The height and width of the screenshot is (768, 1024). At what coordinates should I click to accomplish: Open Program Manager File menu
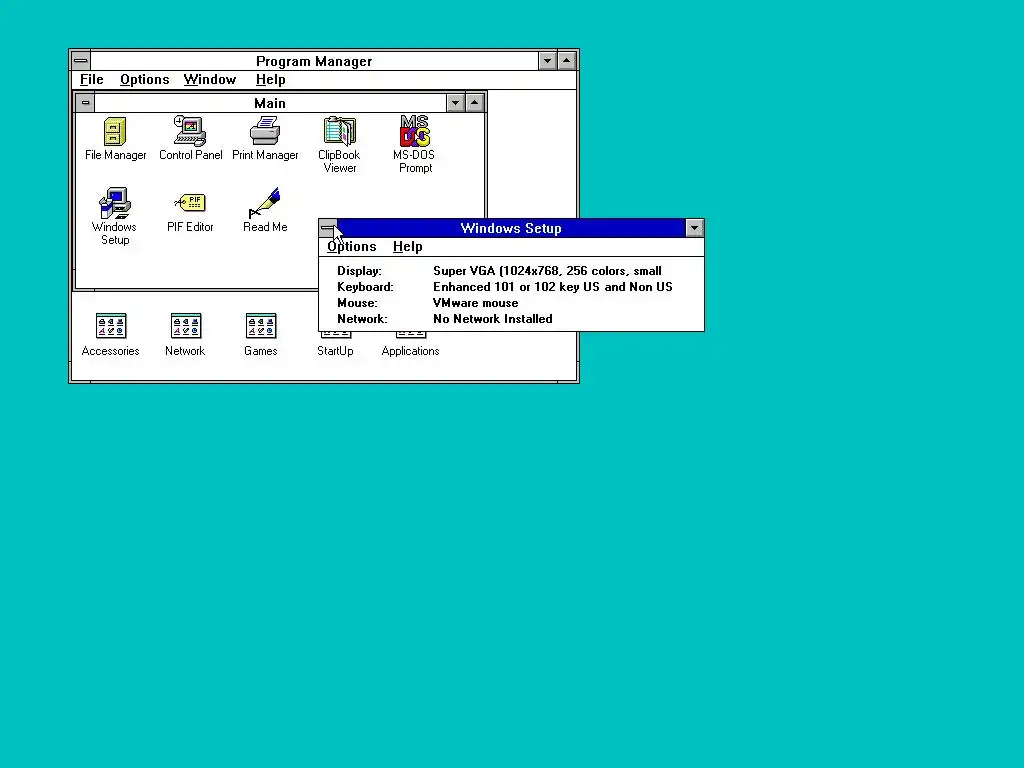pos(91,80)
